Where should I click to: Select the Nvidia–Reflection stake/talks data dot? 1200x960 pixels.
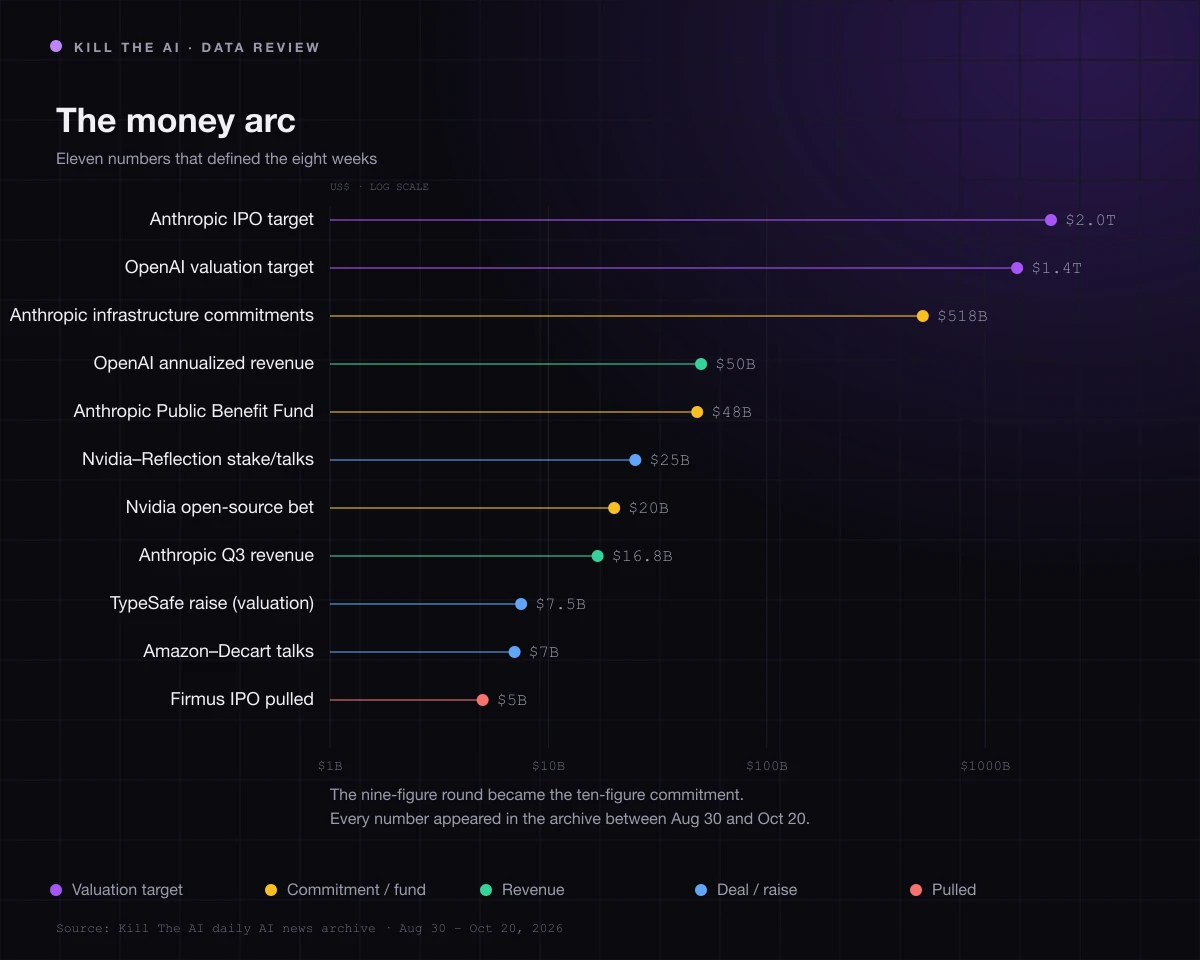635,460
